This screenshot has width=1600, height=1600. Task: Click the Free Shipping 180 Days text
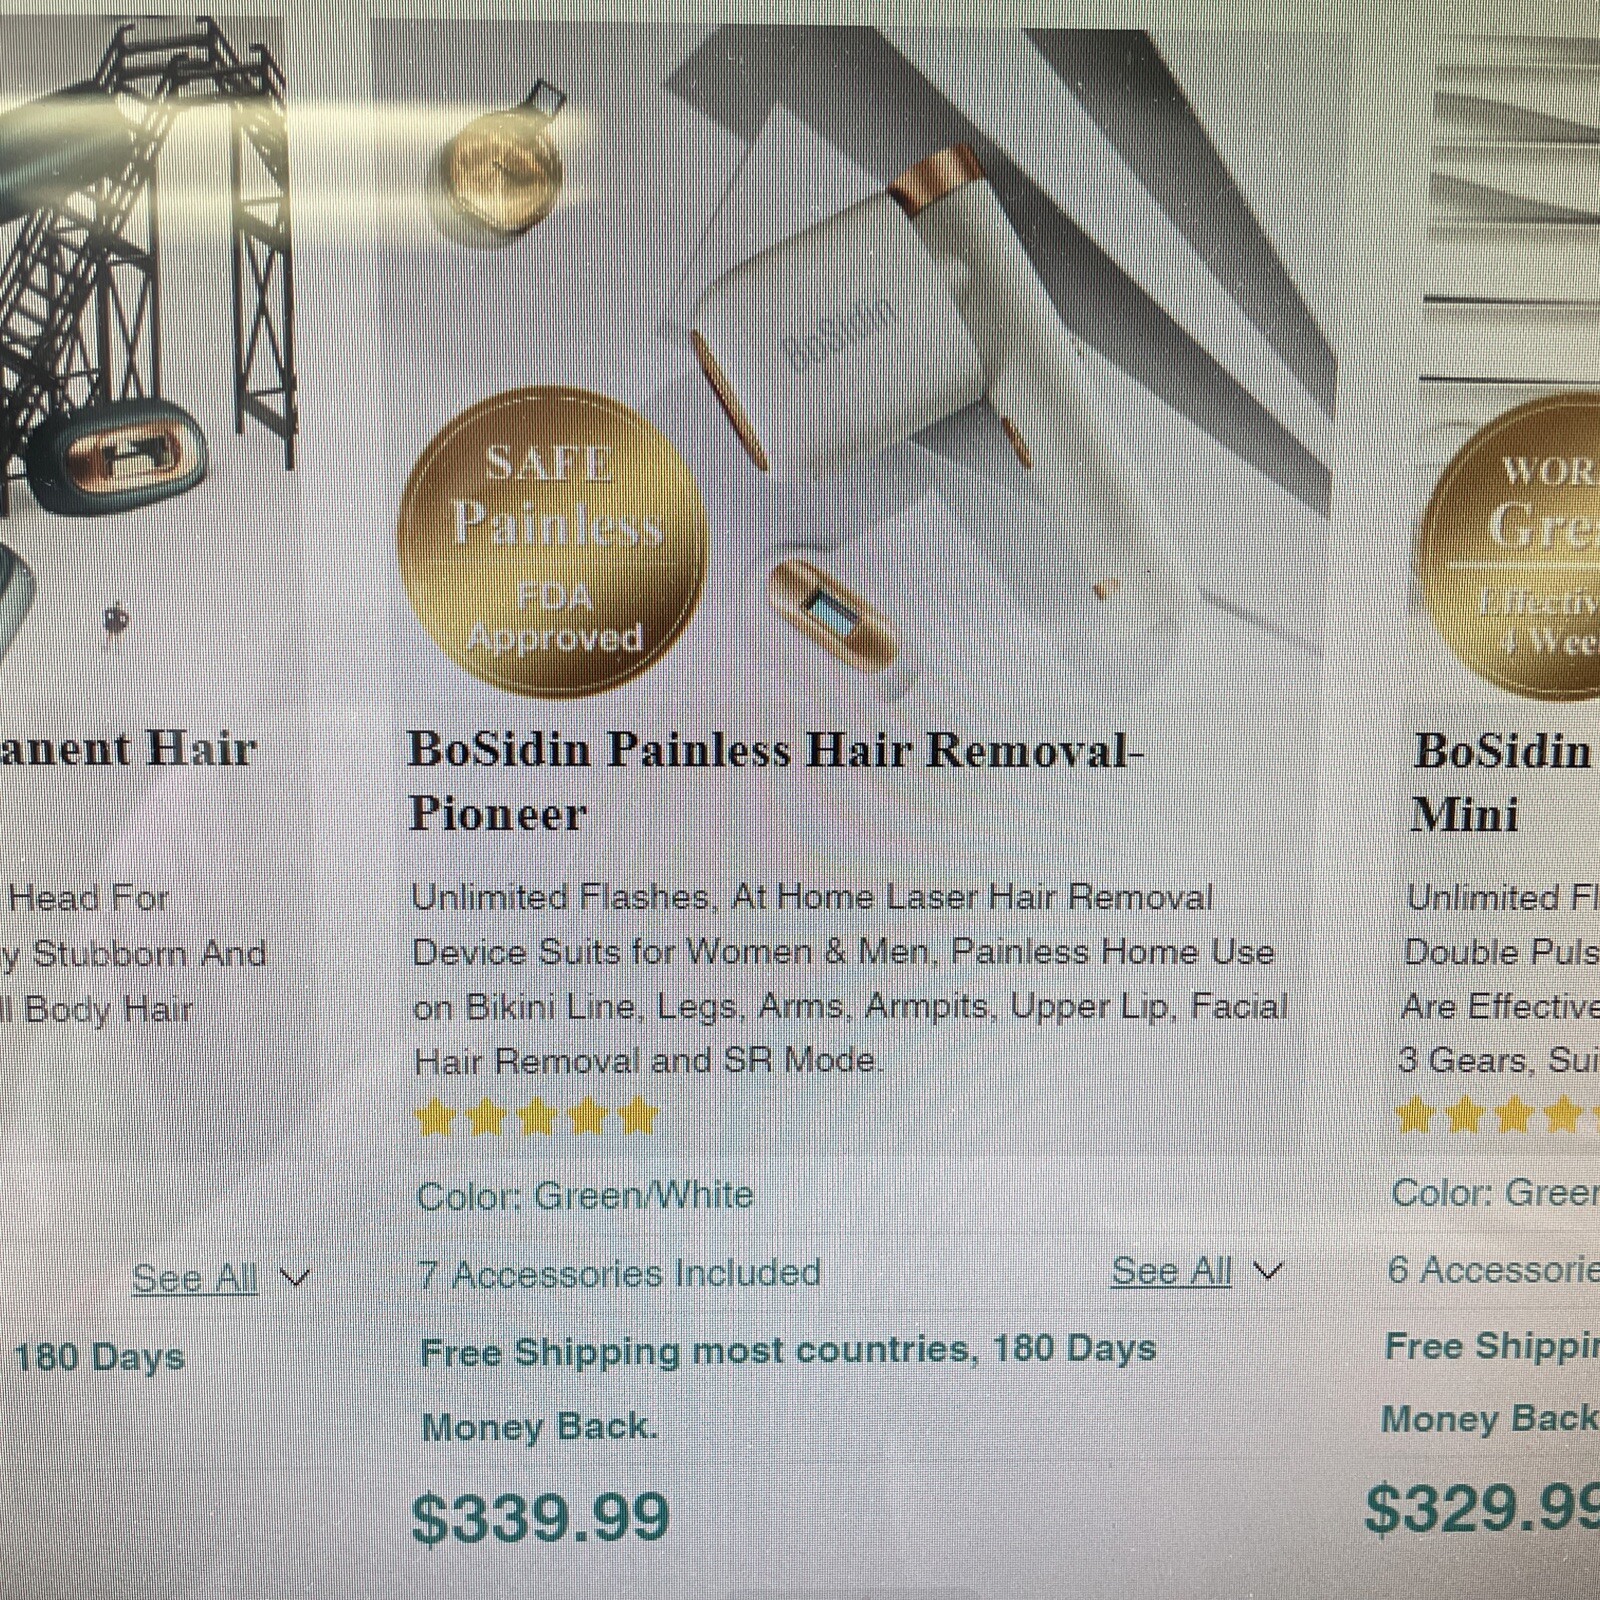788,1388
